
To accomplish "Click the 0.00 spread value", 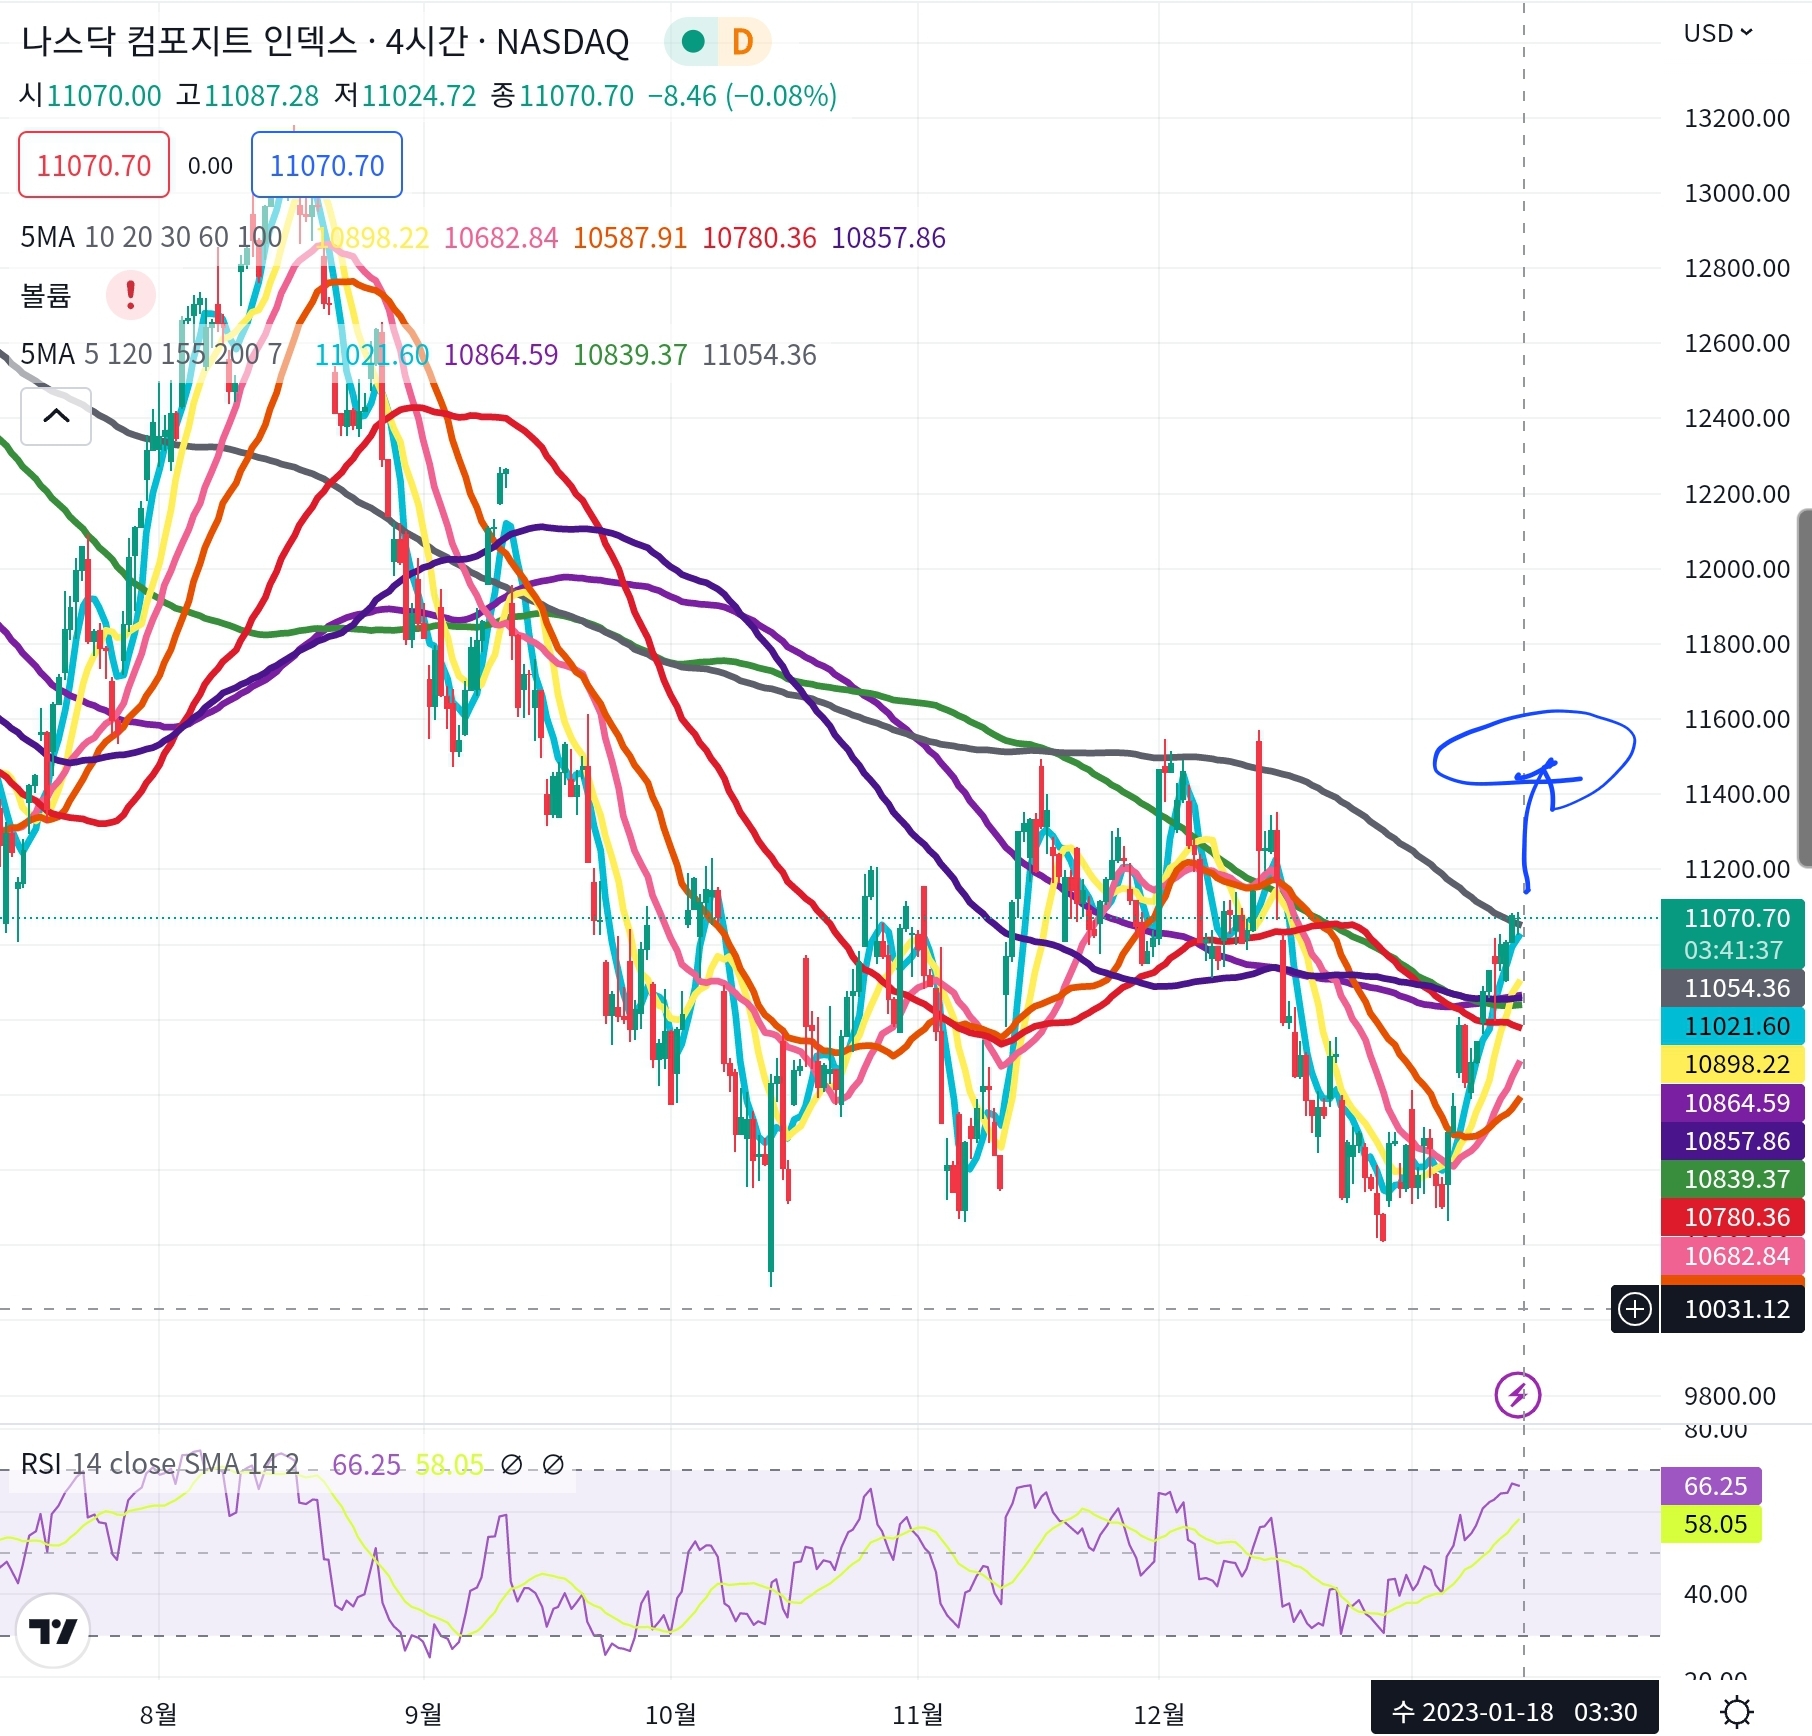I will pyautogui.click(x=210, y=166).
